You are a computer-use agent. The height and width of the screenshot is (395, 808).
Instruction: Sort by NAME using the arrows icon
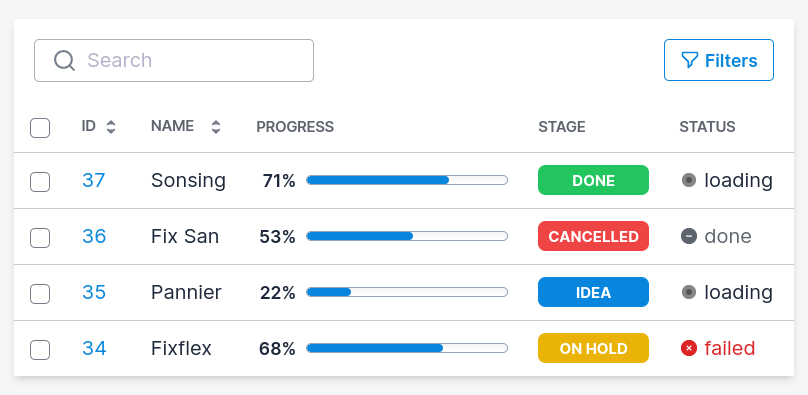point(216,127)
